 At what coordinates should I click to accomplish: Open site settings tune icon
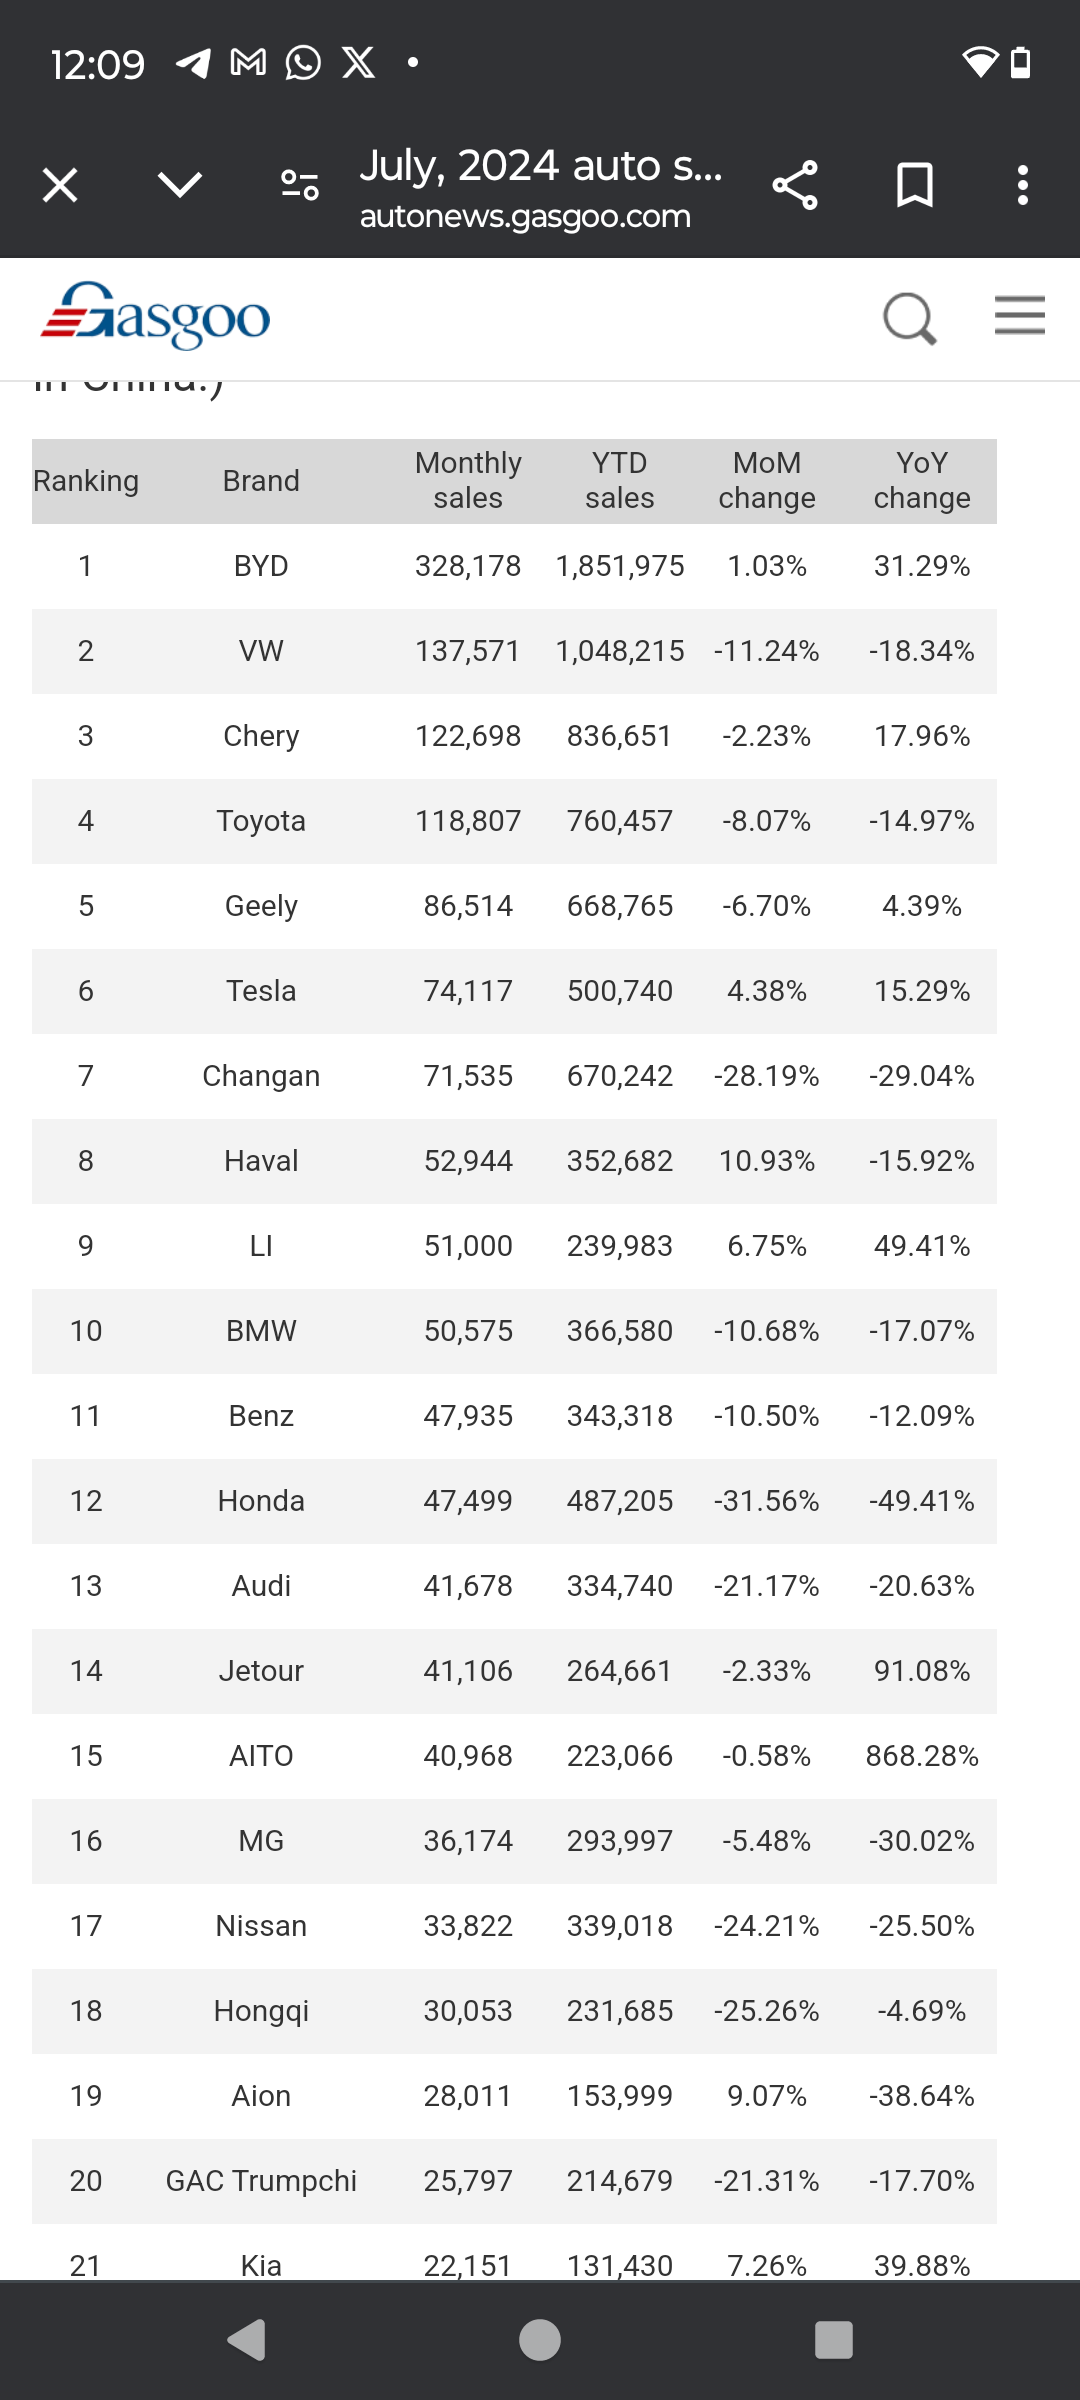pyautogui.click(x=300, y=185)
